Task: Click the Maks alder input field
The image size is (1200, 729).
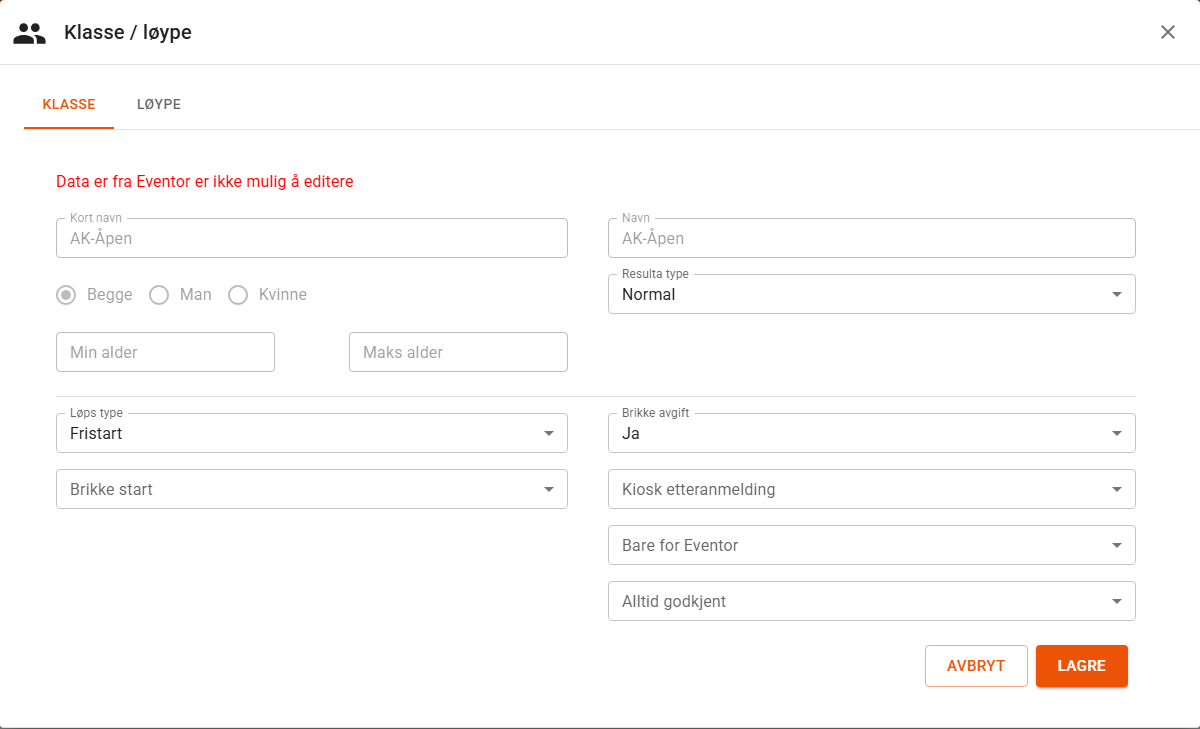Action: coord(458,352)
